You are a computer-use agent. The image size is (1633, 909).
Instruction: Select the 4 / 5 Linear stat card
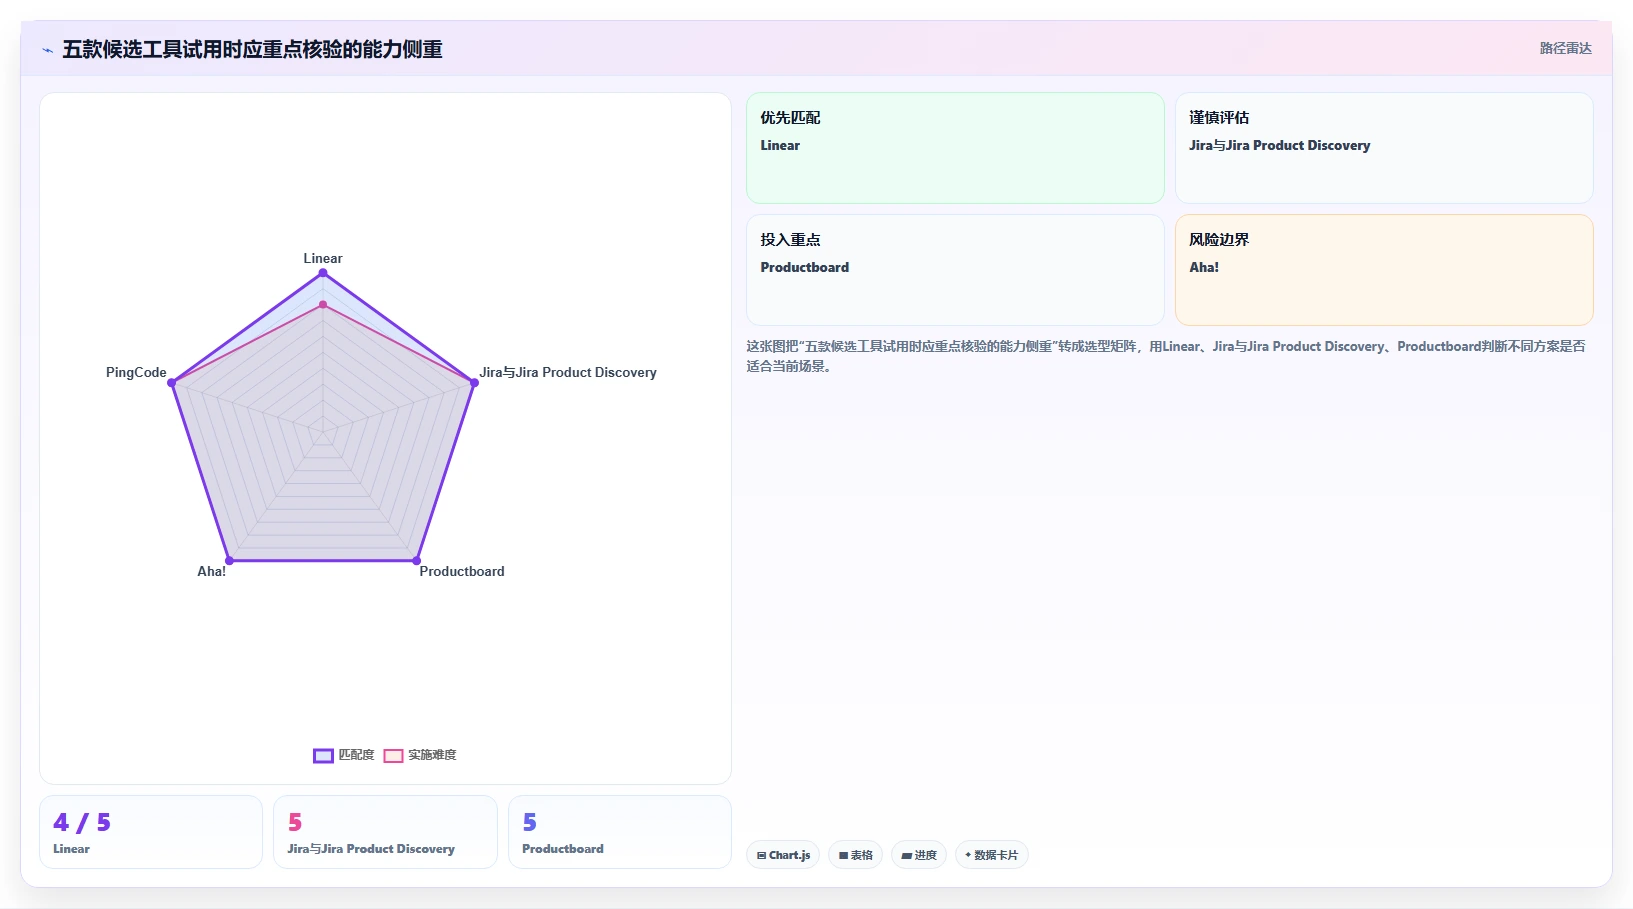(x=151, y=832)
